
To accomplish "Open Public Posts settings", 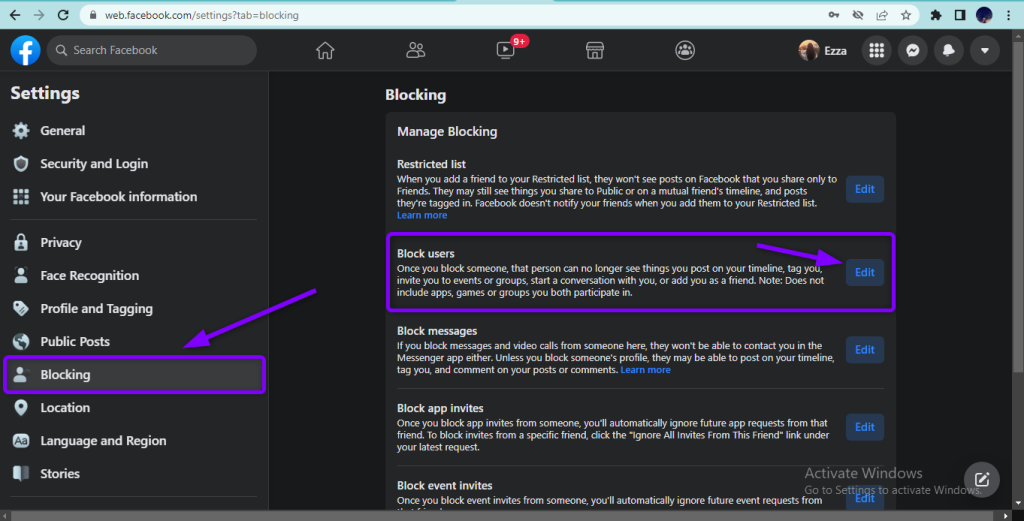I will [x=134, y=341].
